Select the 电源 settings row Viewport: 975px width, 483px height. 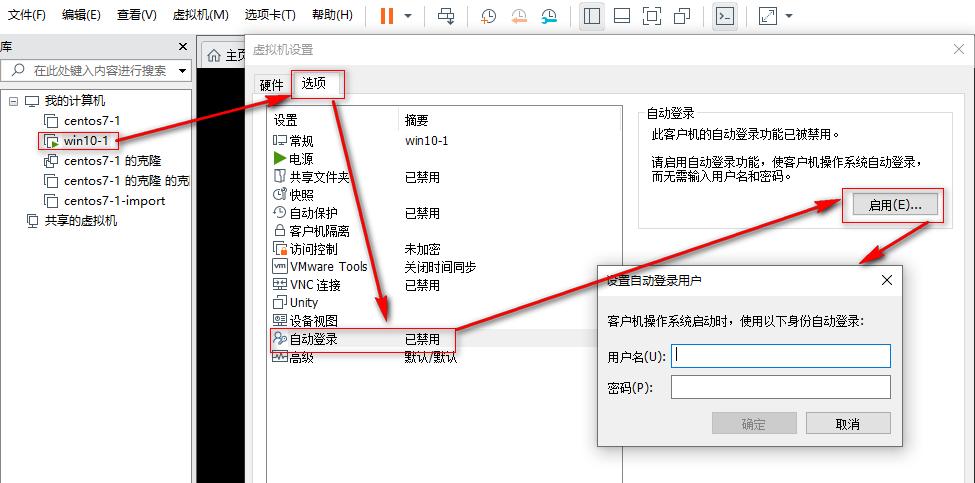click(x=444, y=159)
